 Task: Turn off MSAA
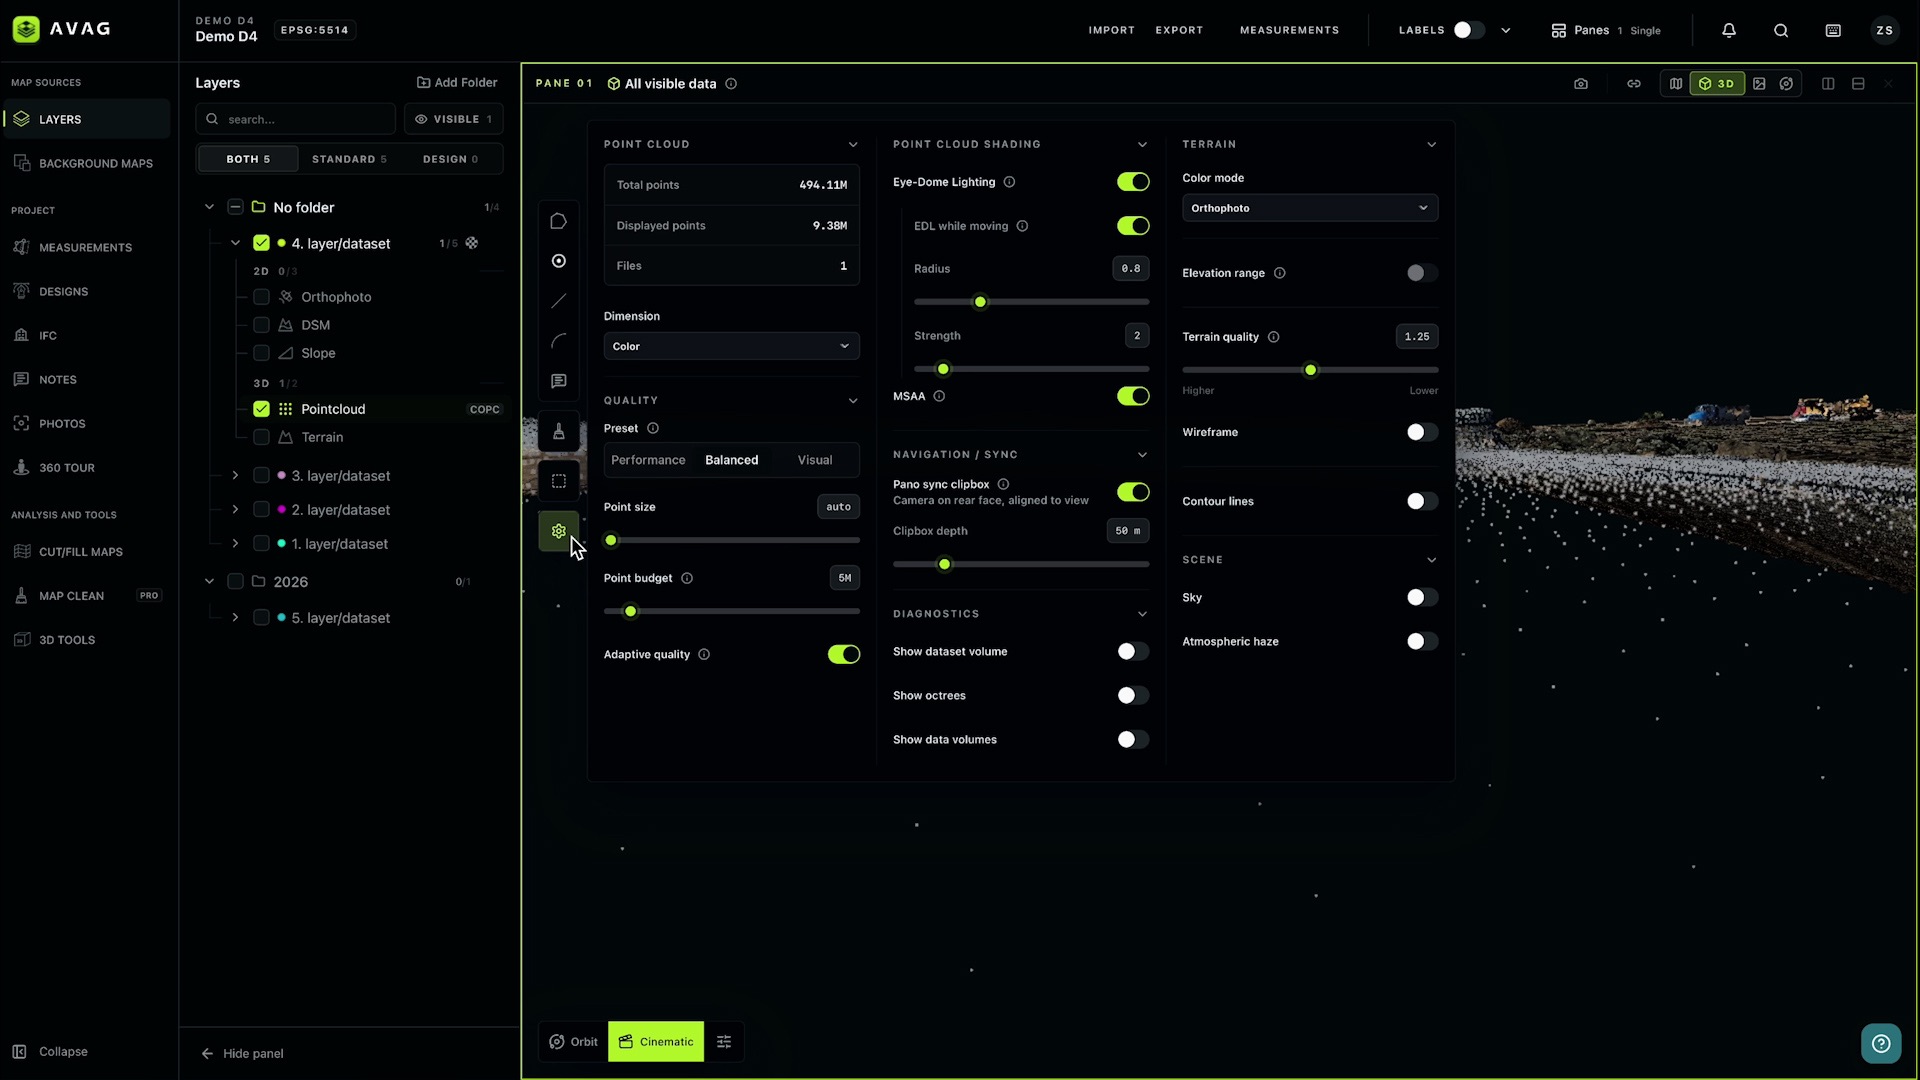tap(1133, 396)
